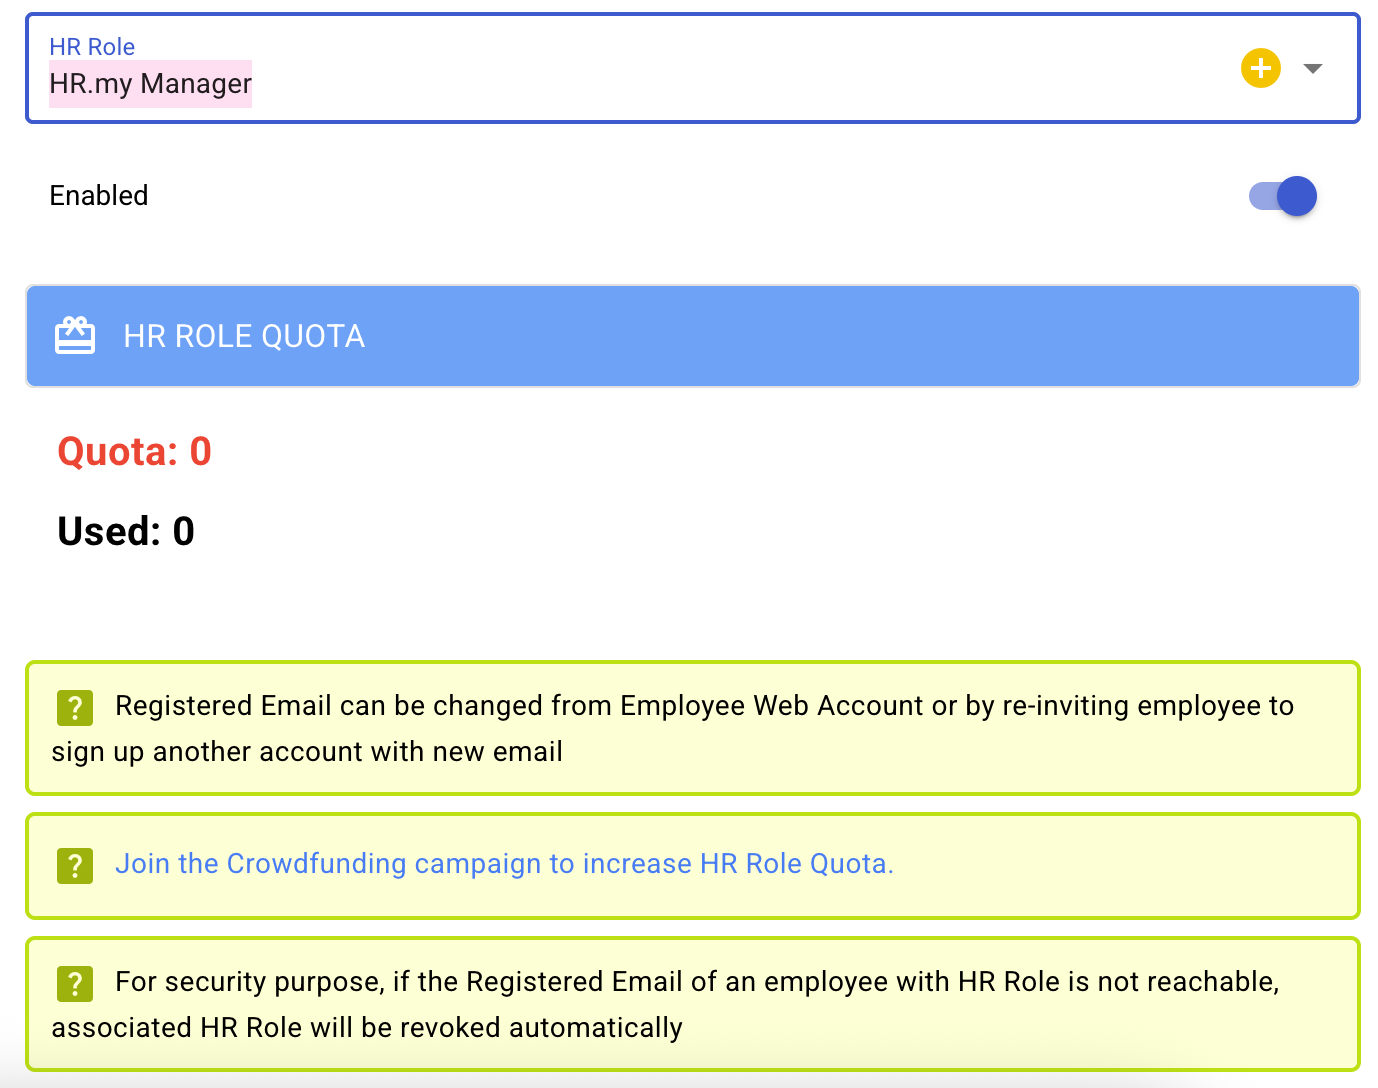Open the Crowdfunding campaign link
This screenshot has height=1088, width=1378.
point(504,864)
